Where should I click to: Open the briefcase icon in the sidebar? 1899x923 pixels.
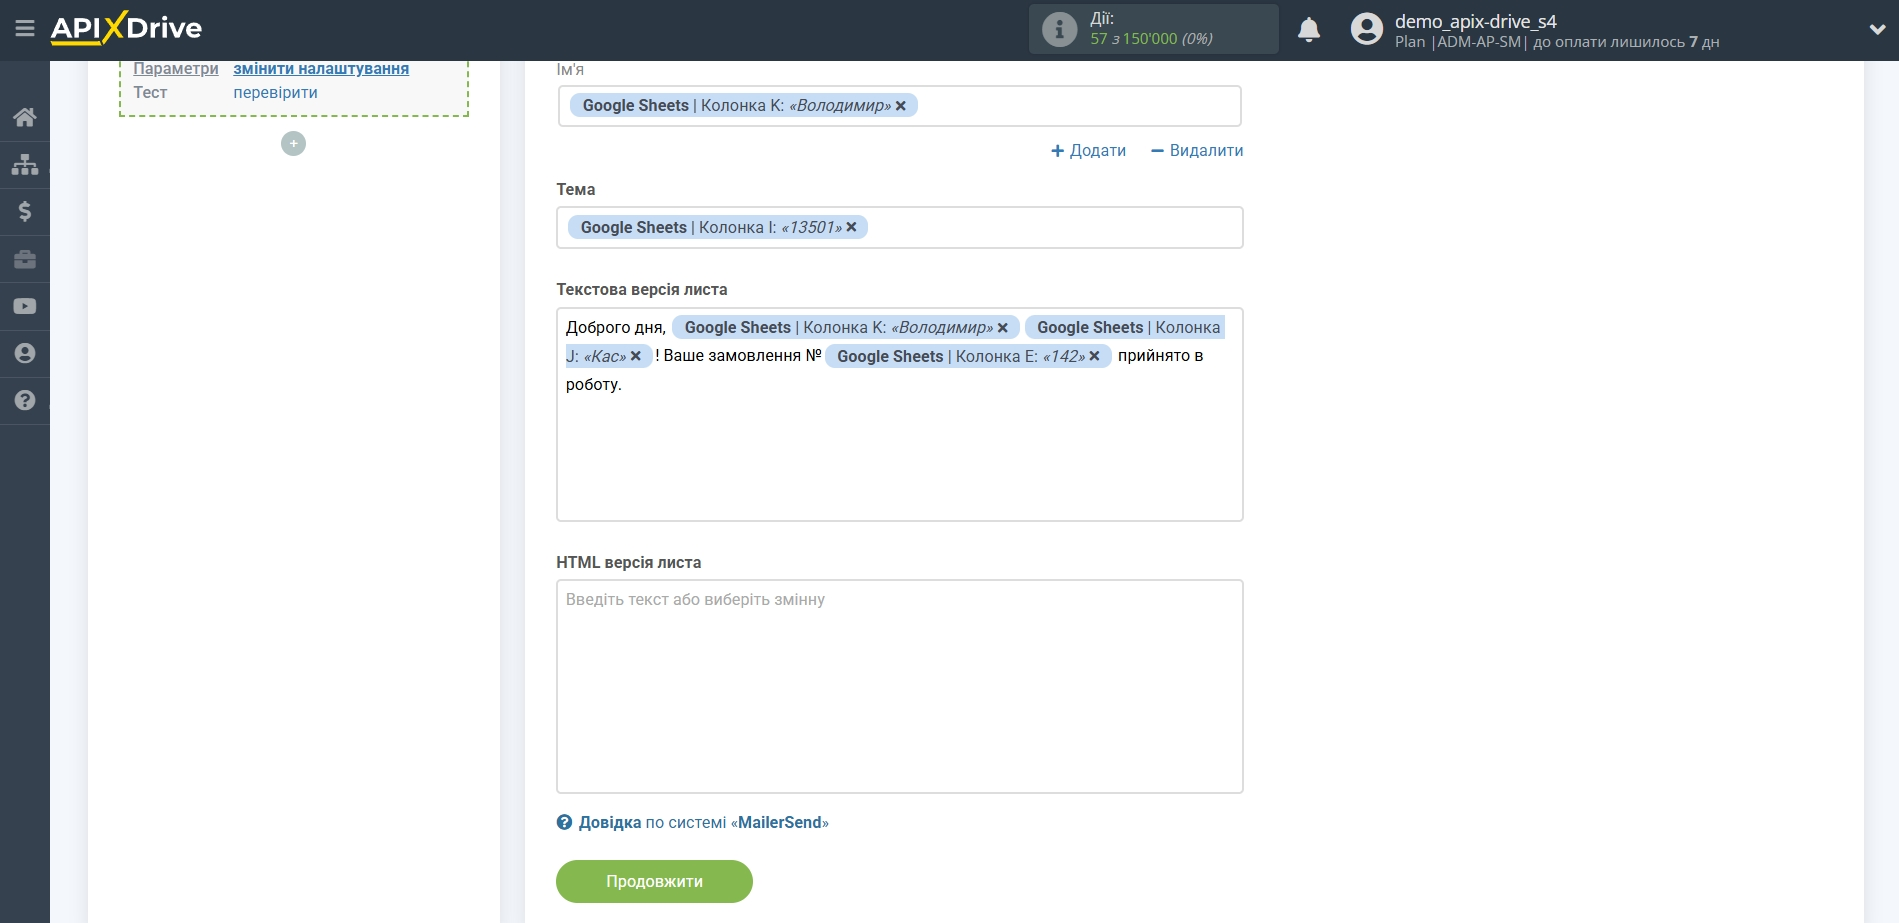[x=25, y=259]
